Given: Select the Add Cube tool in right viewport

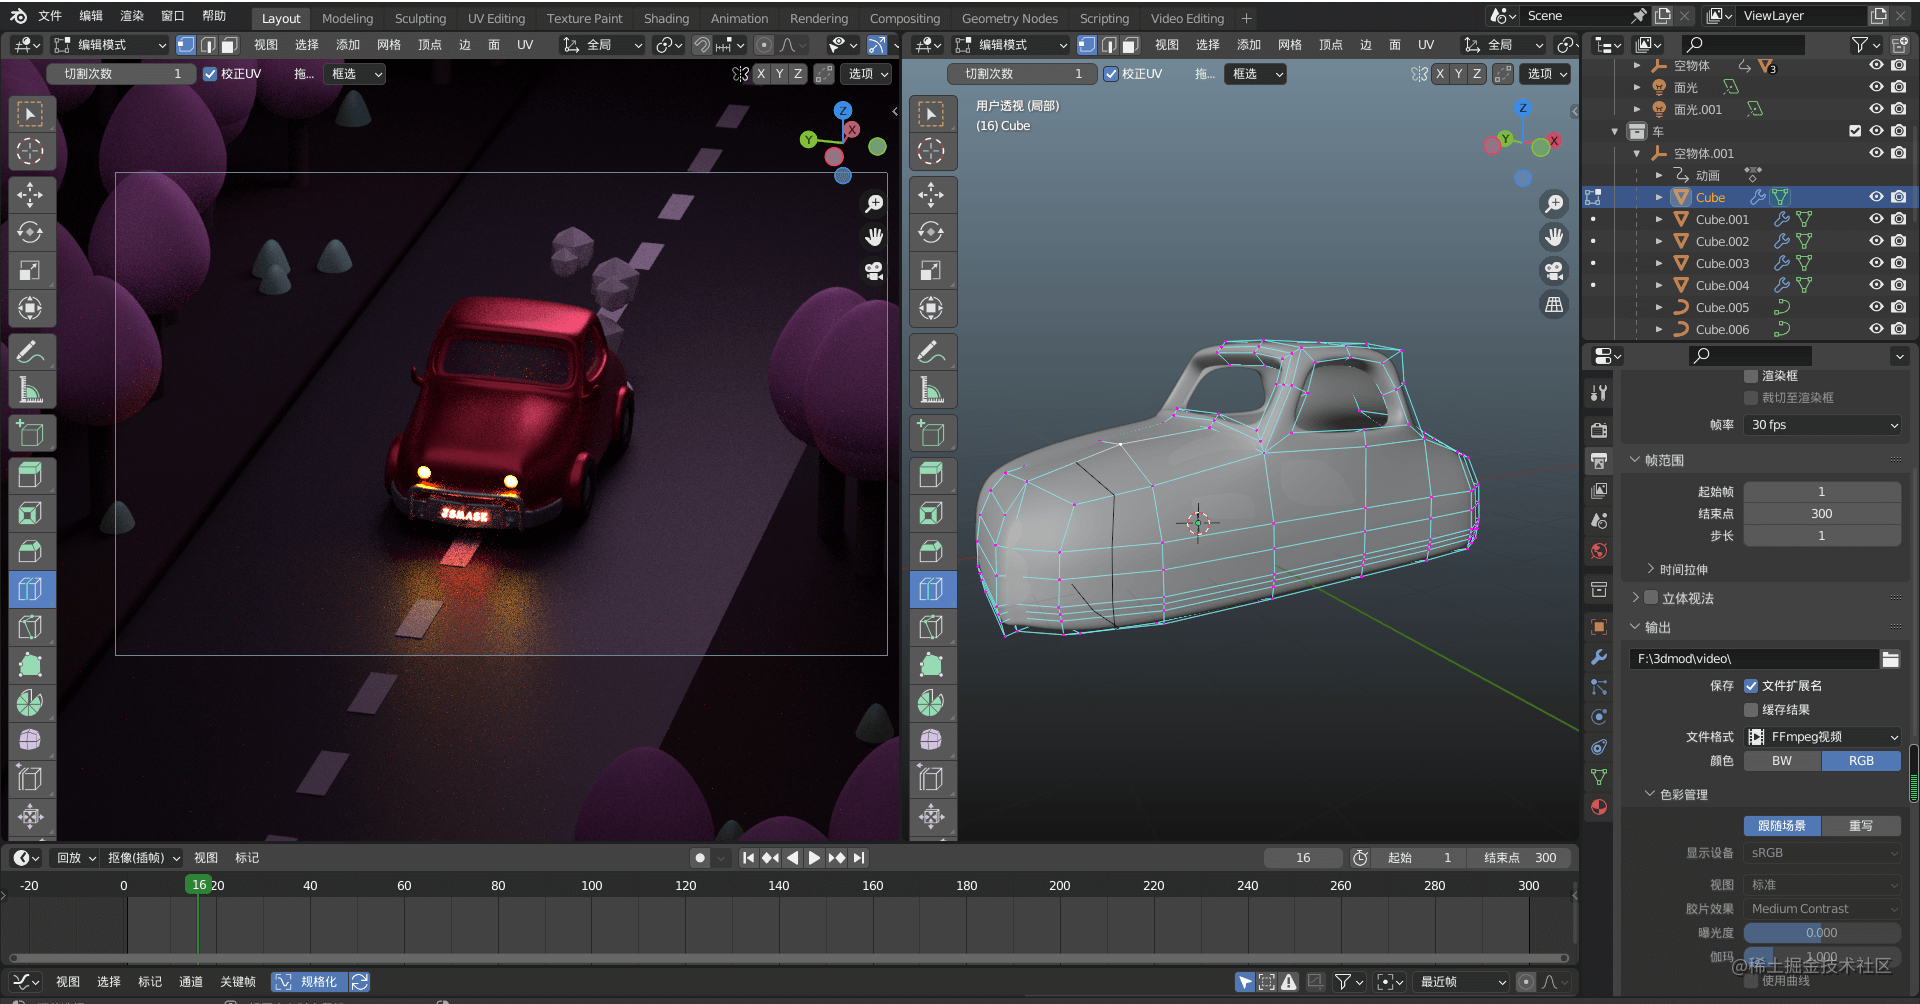Looking at the screenshot, I should pyautogui.click(x=932, y=433).
